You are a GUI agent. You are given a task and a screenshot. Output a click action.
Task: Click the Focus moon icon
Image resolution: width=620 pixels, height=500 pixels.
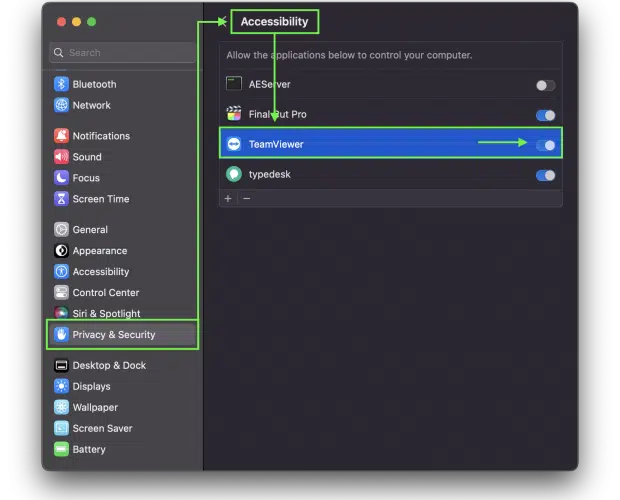coord(61,177)
